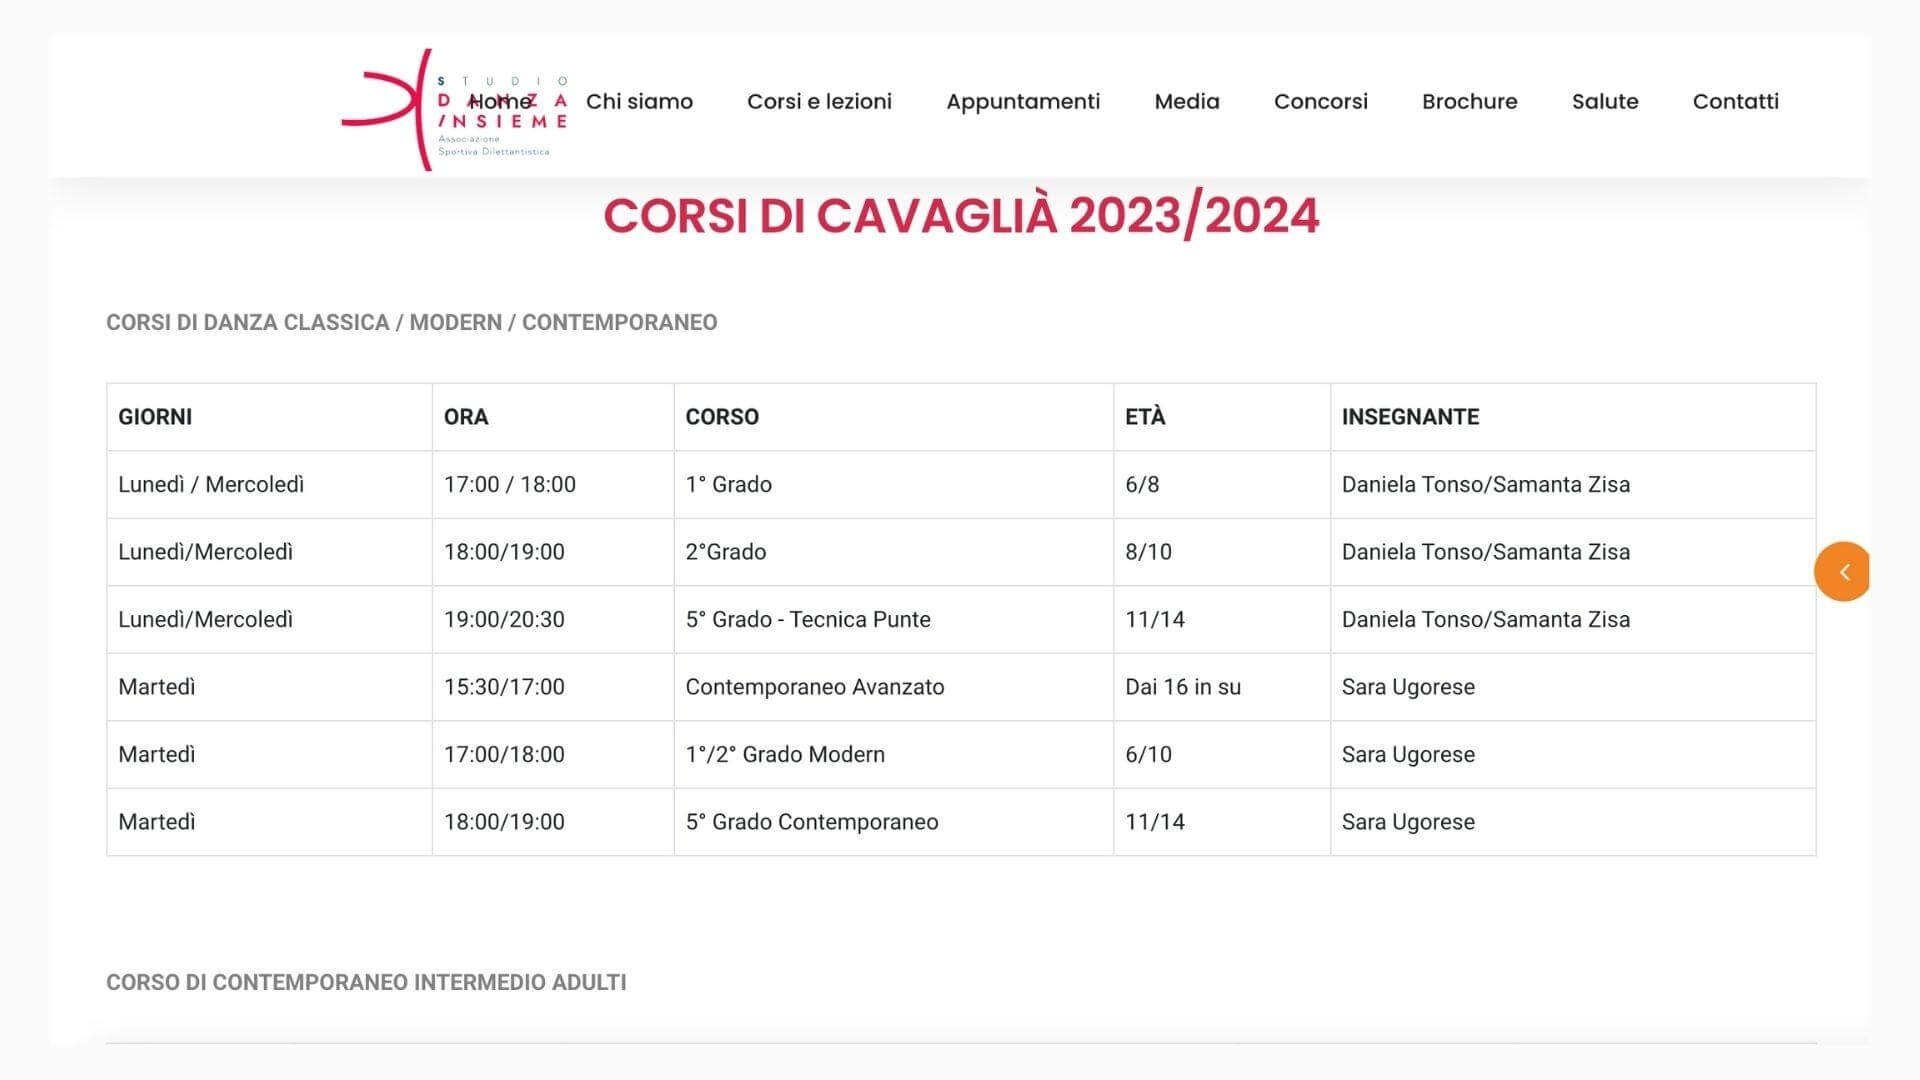Screen dimensions: 1920x1080
Task: Click the INSEGNANTE column header
Action: coord(1409,417)
